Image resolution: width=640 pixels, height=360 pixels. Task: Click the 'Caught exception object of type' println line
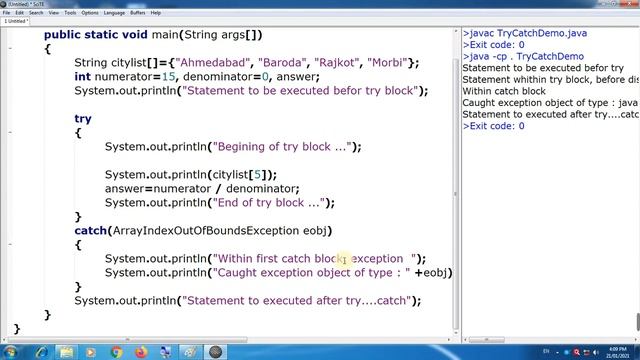(279, 273)
